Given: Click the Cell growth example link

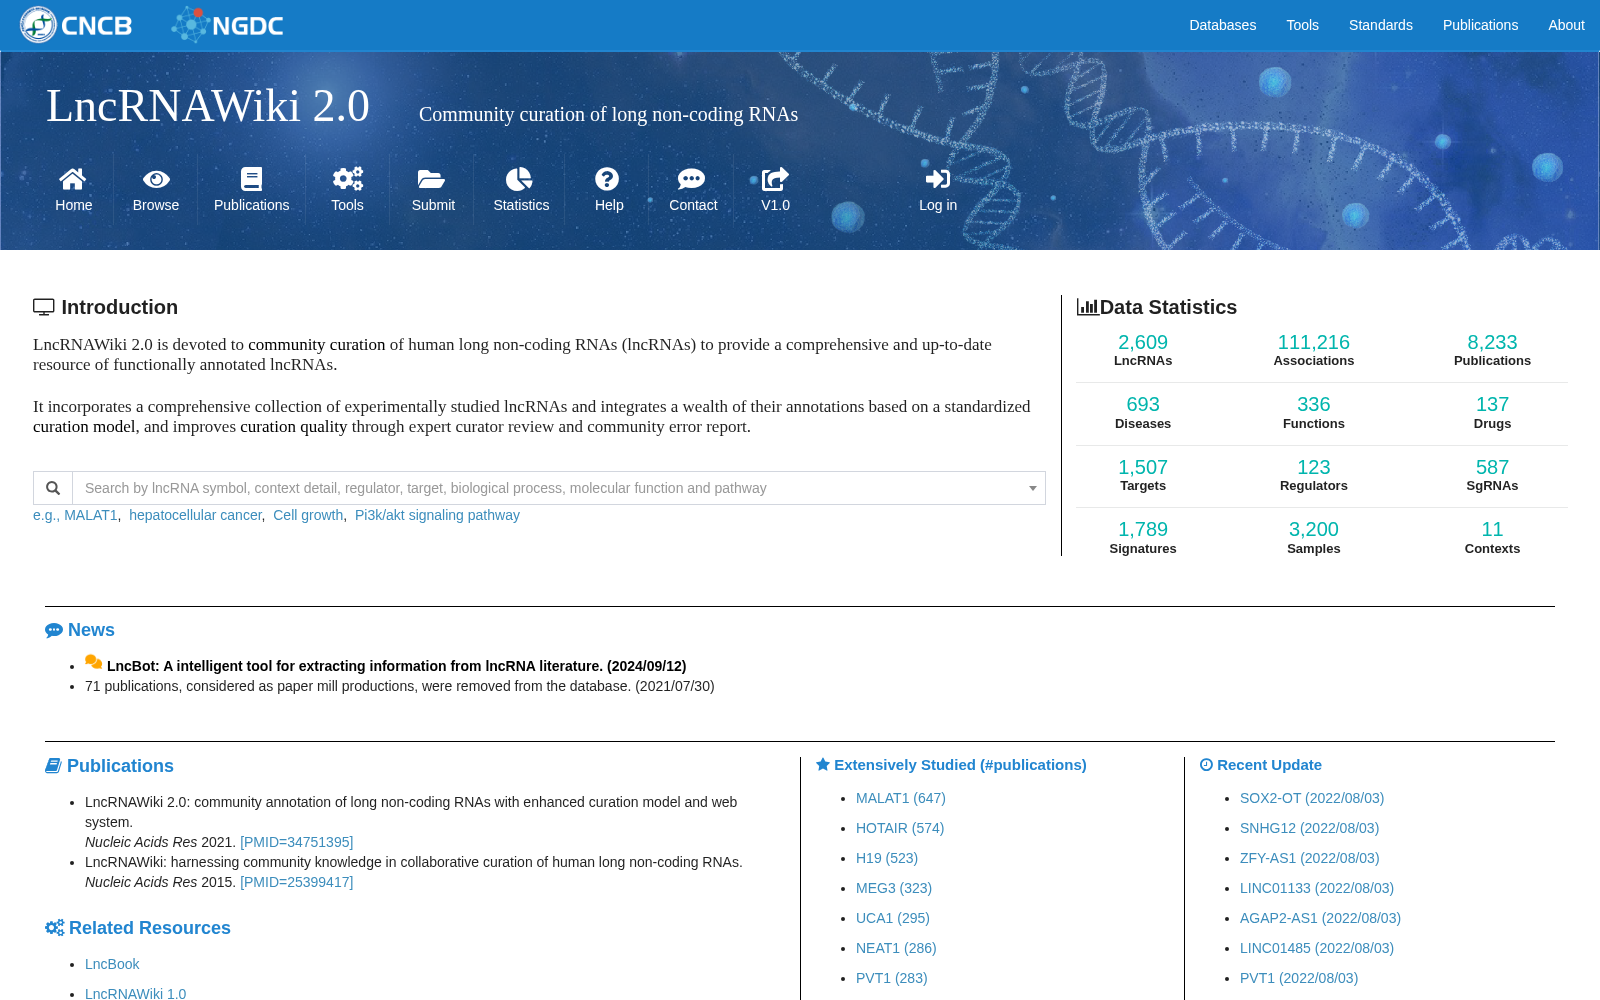Looking at the screenshot, I should click(x=308, y=515).
